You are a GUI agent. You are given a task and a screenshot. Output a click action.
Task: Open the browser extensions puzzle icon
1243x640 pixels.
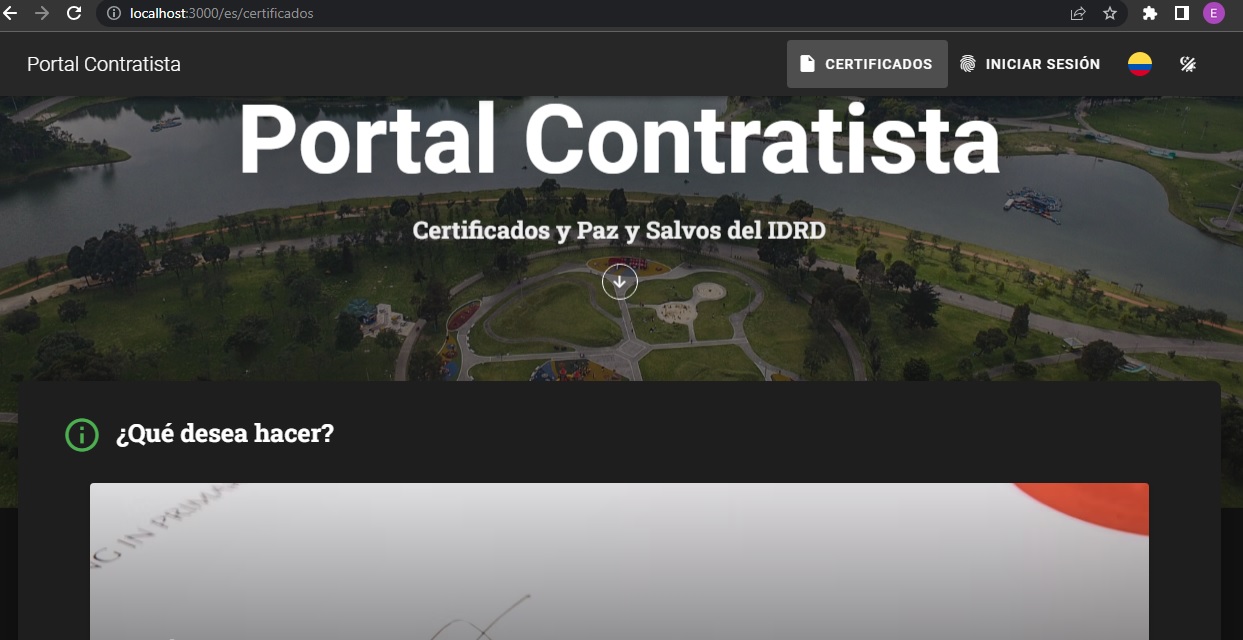[1150, 13]
